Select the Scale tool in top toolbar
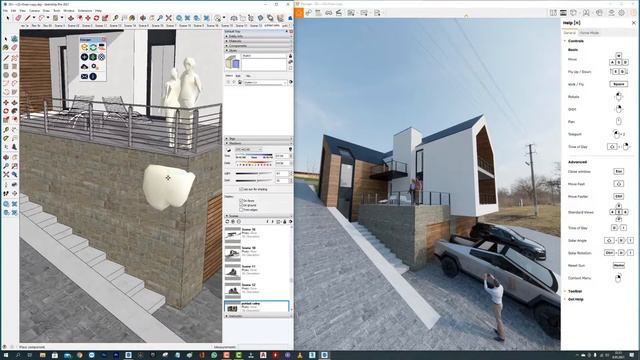The image size is (640, 360). click(x=105, y=18)
